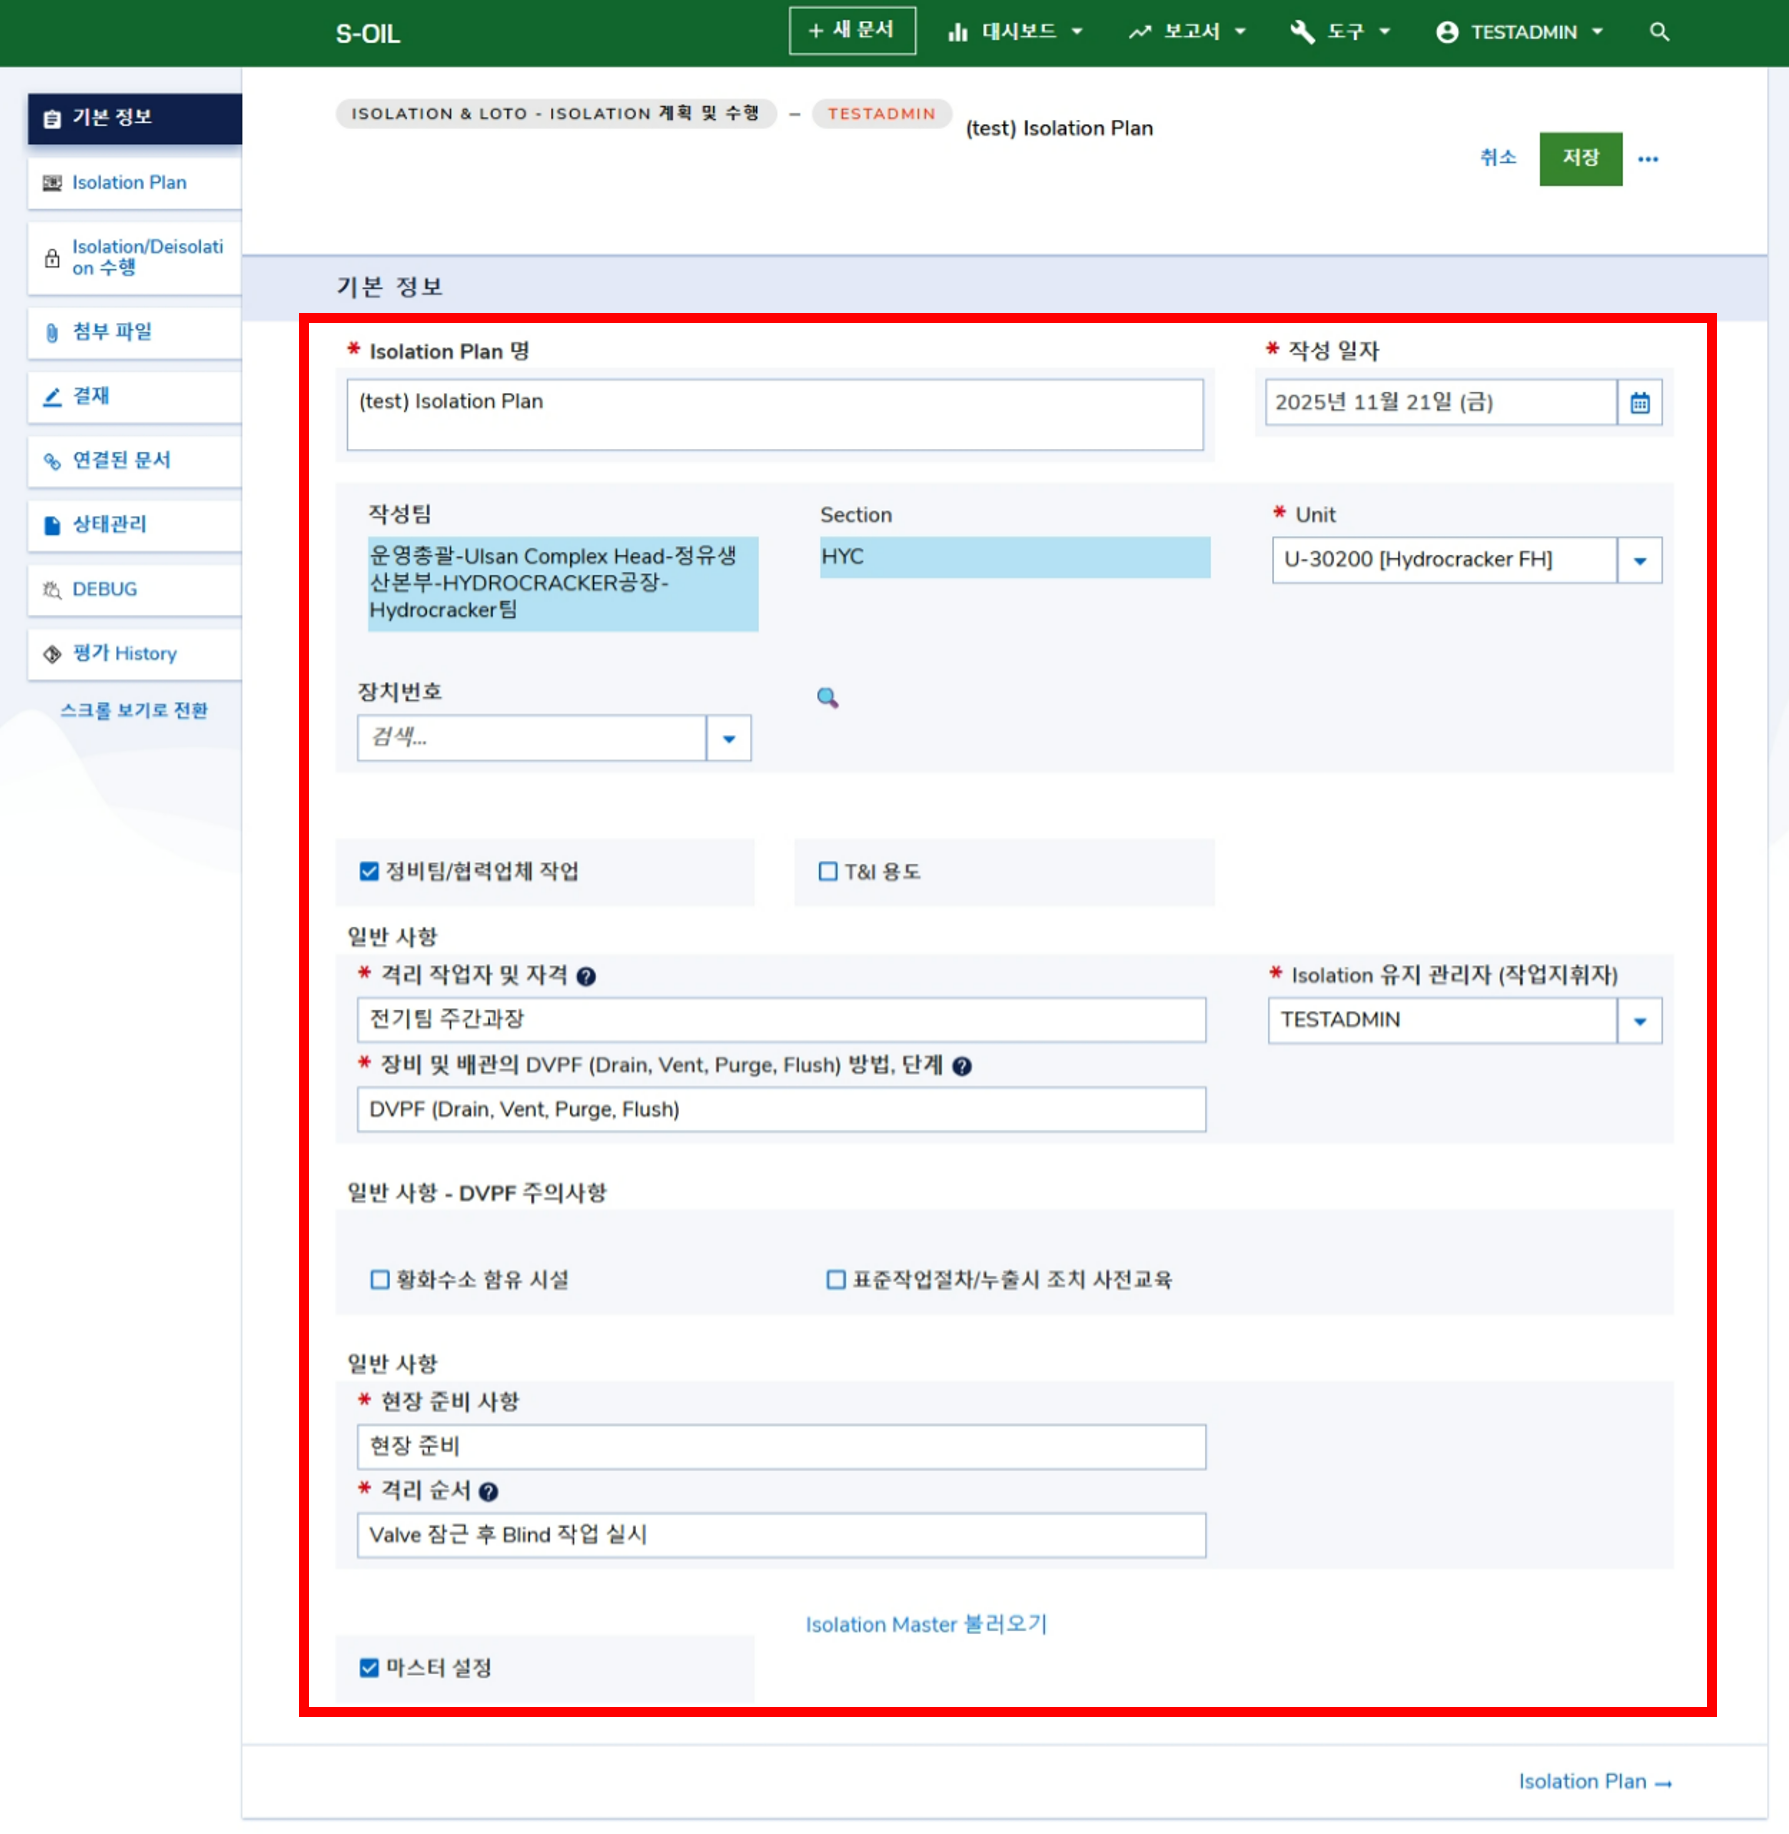Expand the Unit dropdown
The height and width of the screenshot is (1834, 1789).
click(1639, 561)
